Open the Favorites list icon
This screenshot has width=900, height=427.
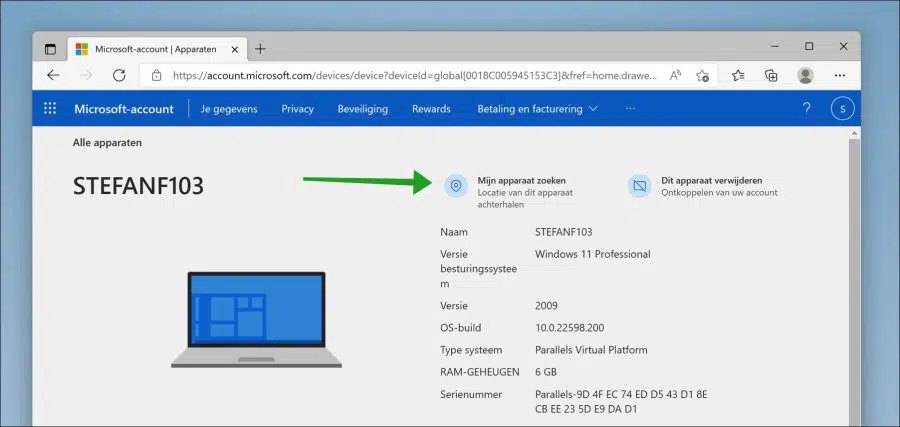tap(738, 75)
